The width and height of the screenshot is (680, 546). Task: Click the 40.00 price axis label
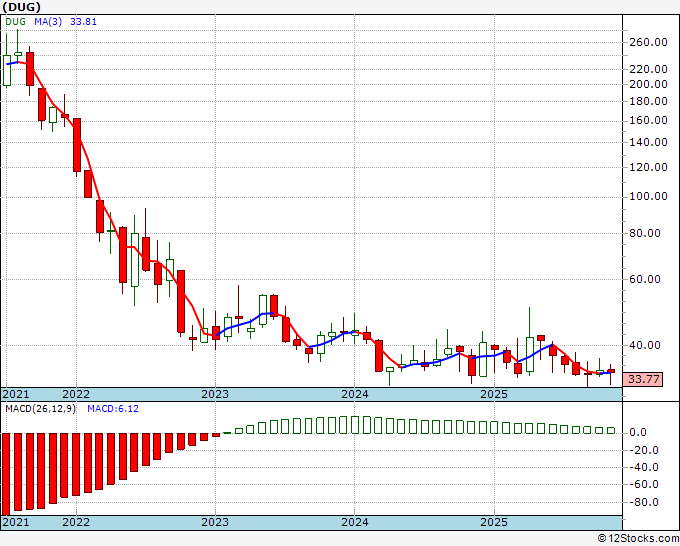coord(645,345)
